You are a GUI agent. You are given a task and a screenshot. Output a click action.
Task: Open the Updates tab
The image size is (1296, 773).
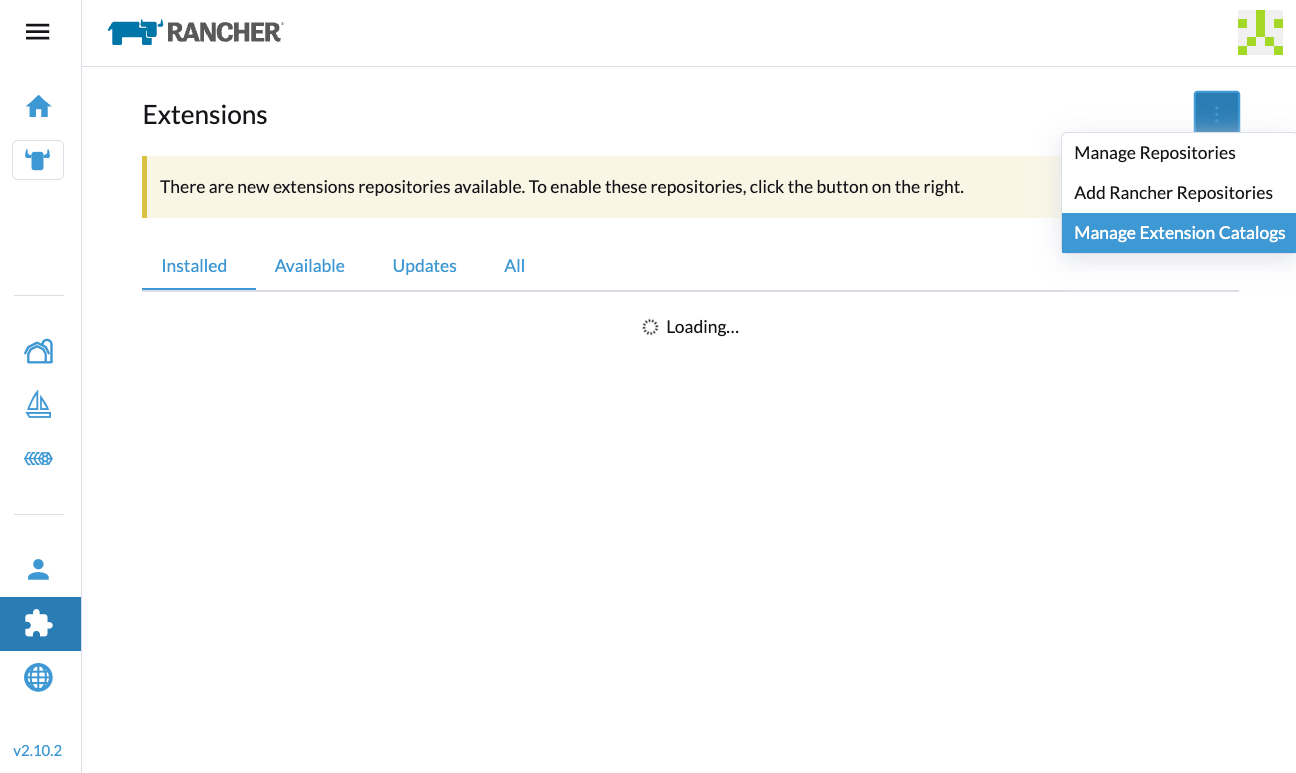(x=424, y=265)
